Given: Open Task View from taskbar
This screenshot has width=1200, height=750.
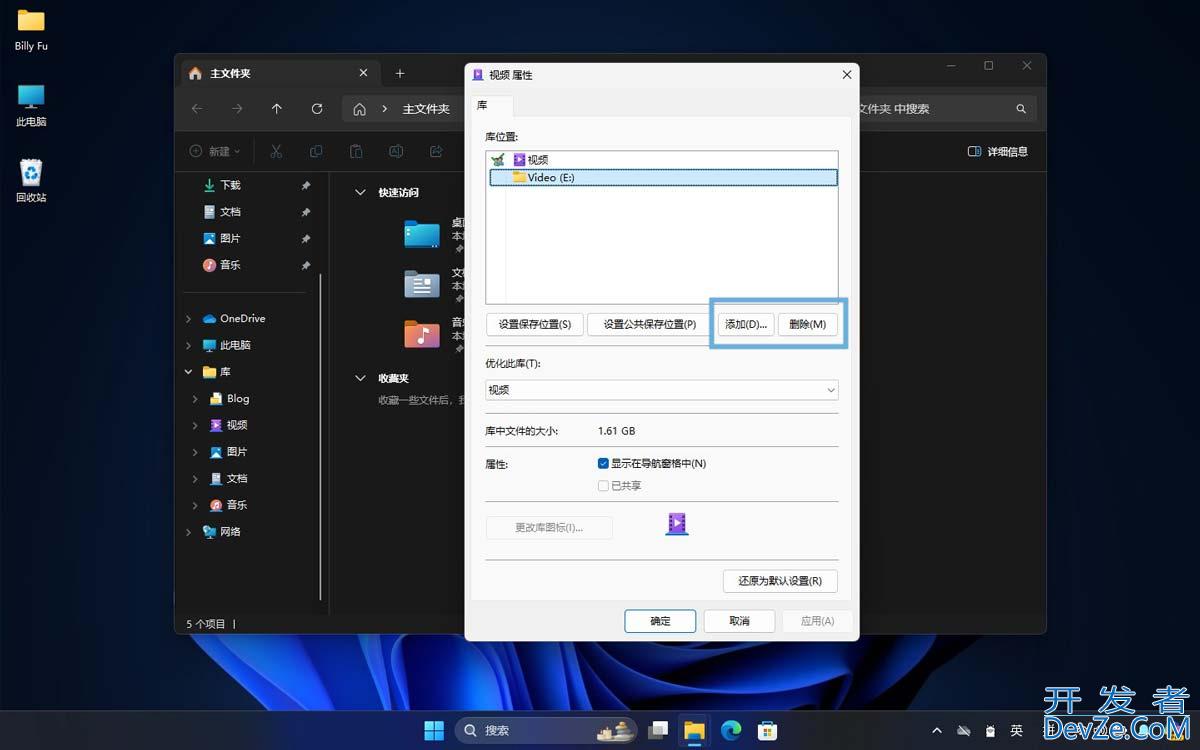Looking at the screenshot, I should pos(658,730).
